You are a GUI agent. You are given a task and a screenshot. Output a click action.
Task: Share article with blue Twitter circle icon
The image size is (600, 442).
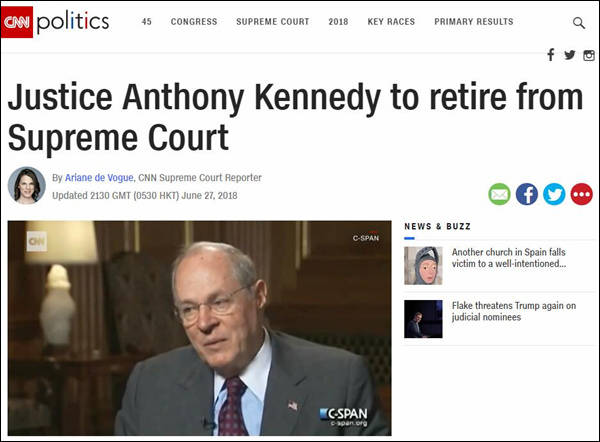pyautogui.click(x=554, y=194)
